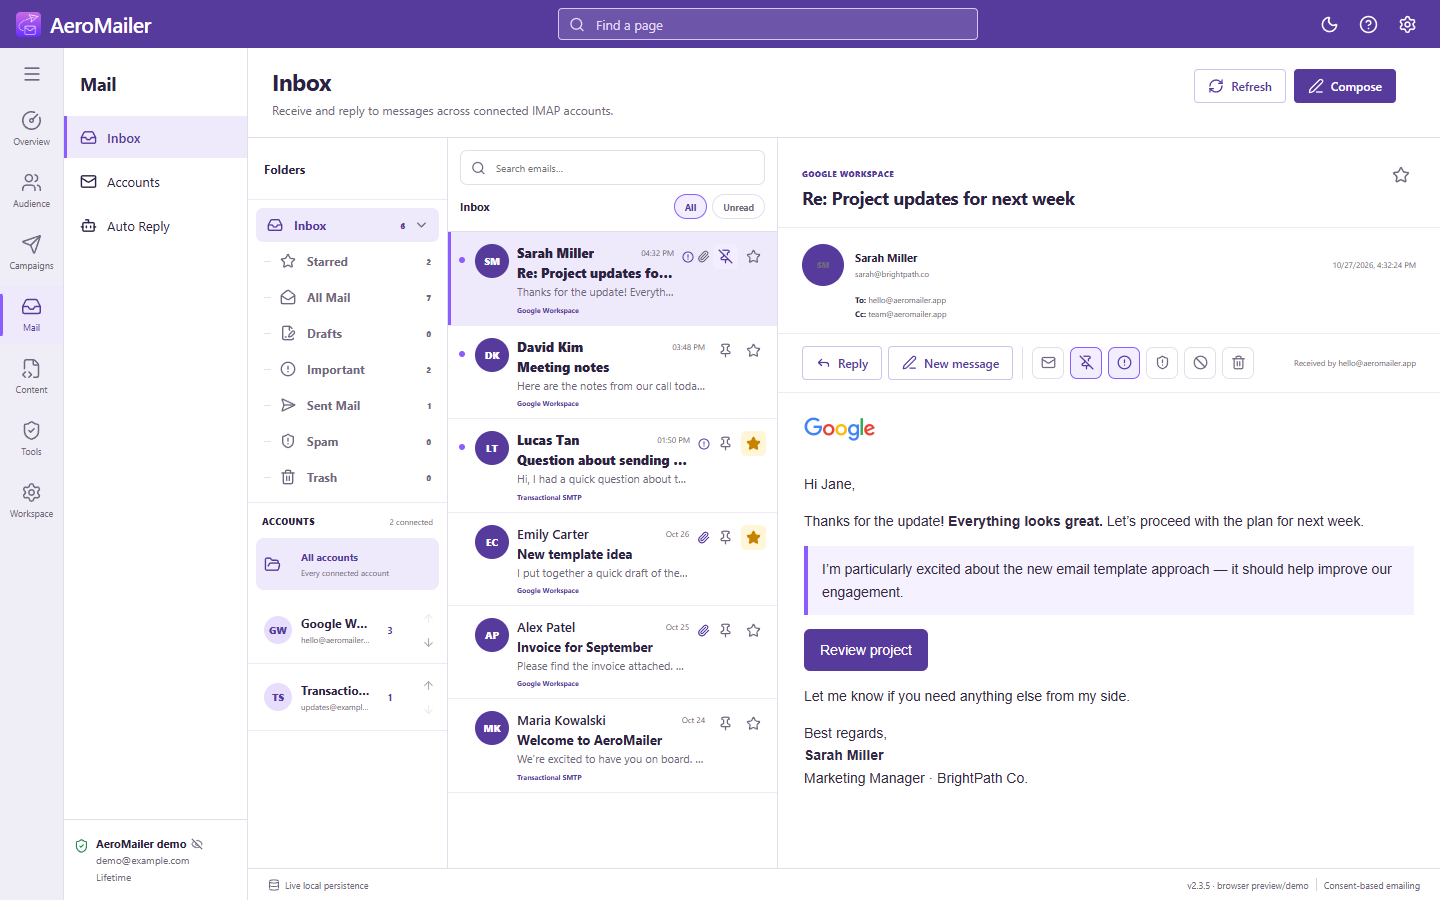Block sender using the circle-slash icon

[1200, 363]
